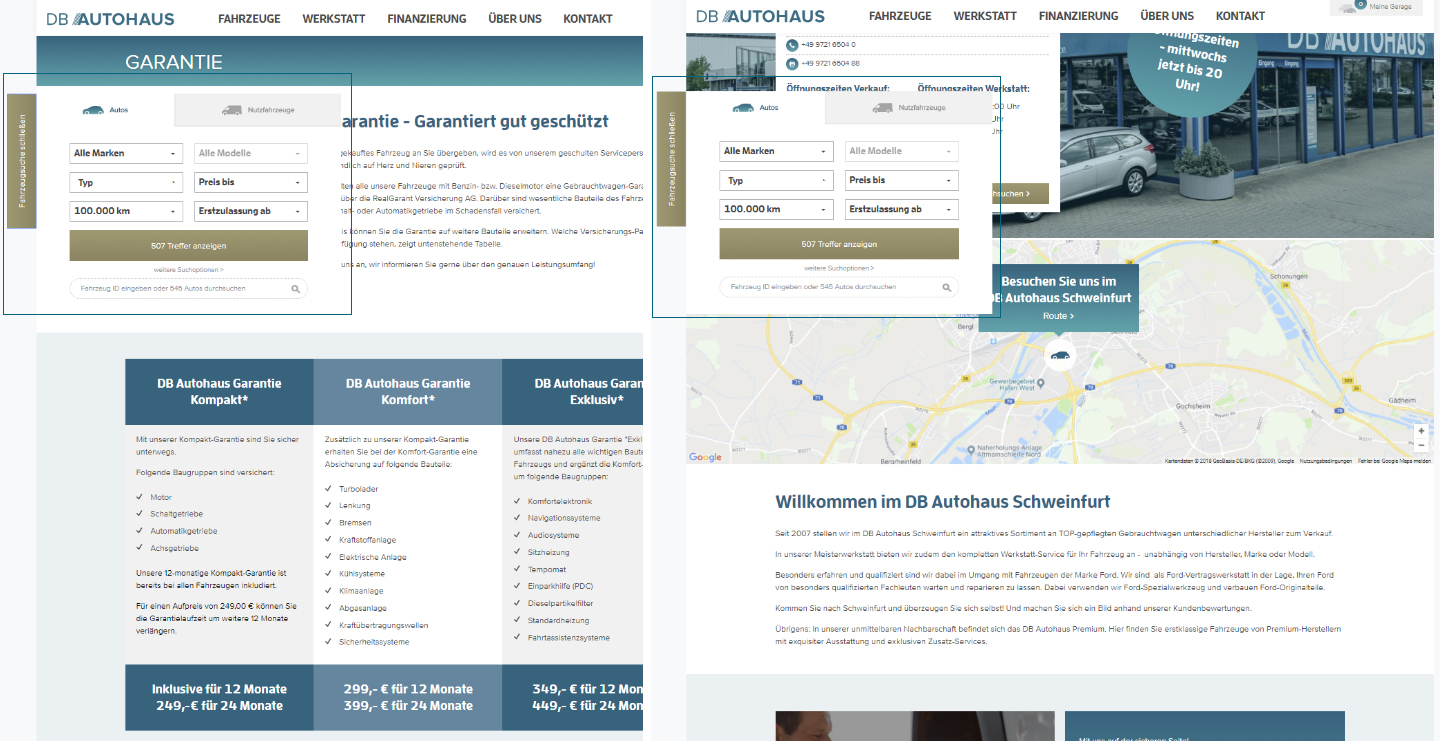This screenshot has height=741, width=1440.
Task: Zoom in the map with plus button
Action: pos(1421,431)
